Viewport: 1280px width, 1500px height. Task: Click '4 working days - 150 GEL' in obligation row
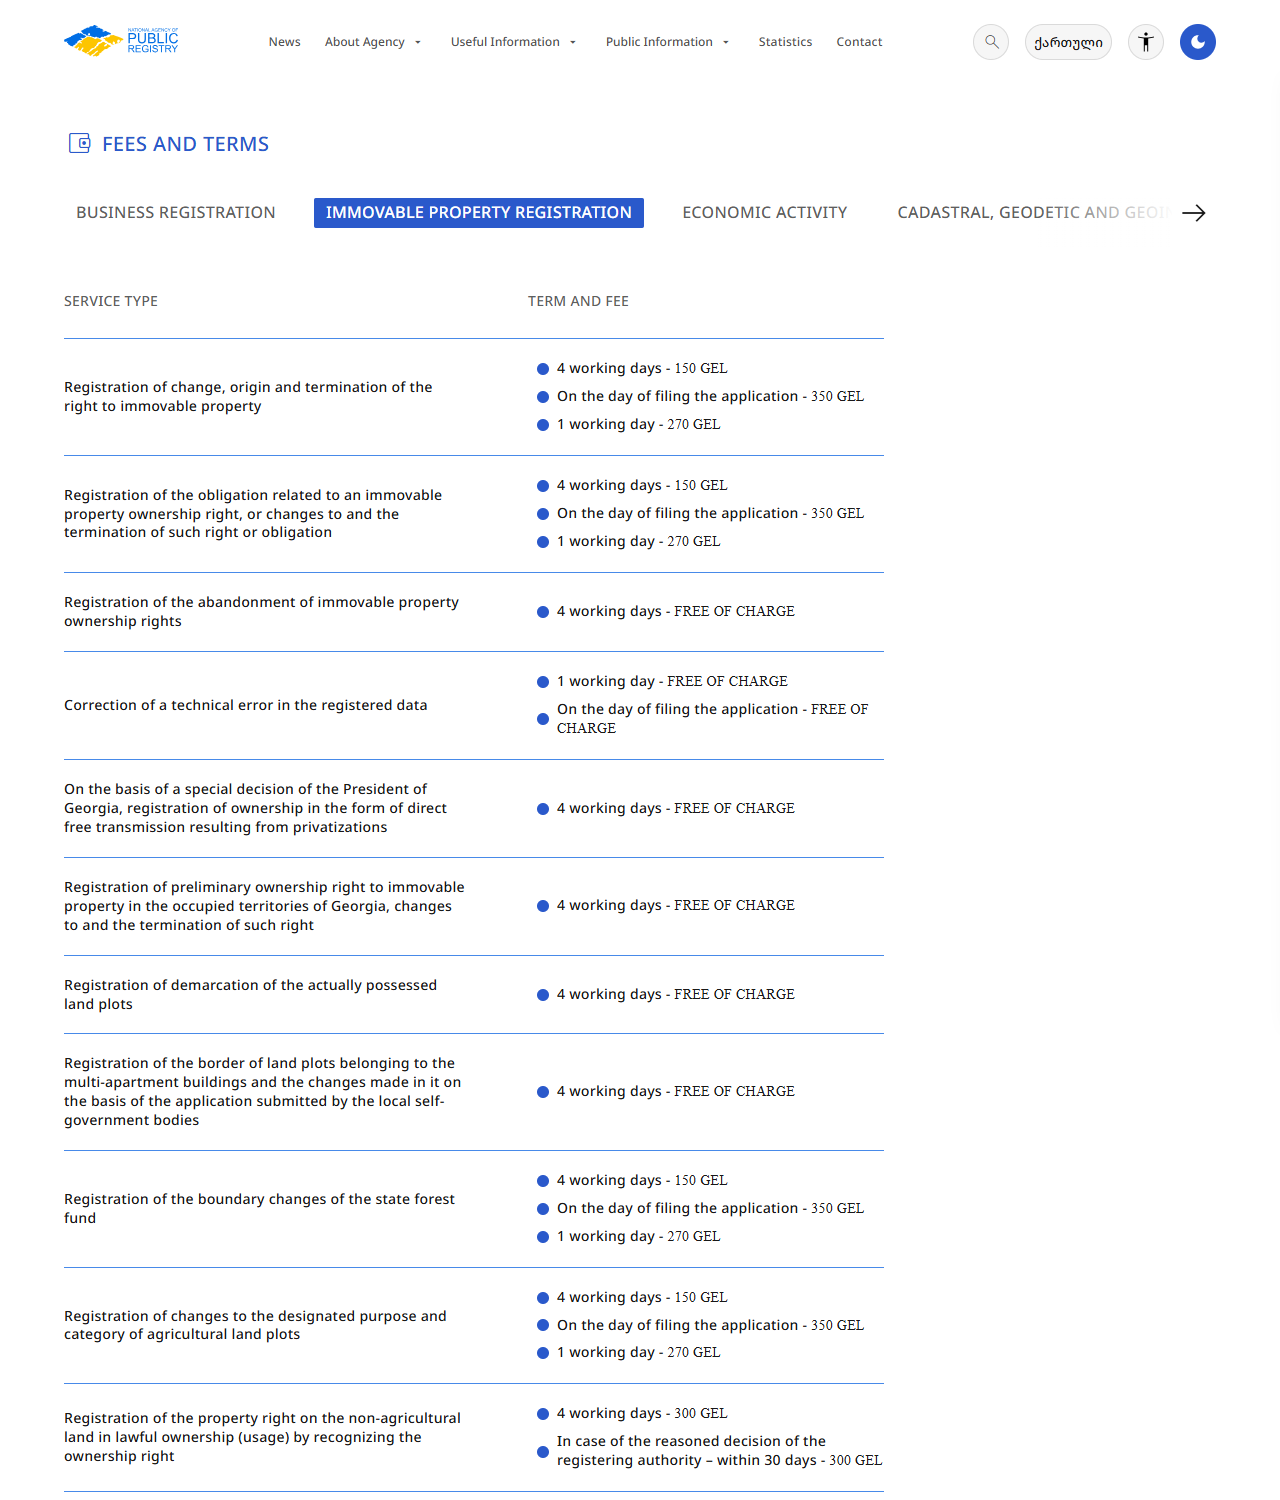tap(642, 485)
